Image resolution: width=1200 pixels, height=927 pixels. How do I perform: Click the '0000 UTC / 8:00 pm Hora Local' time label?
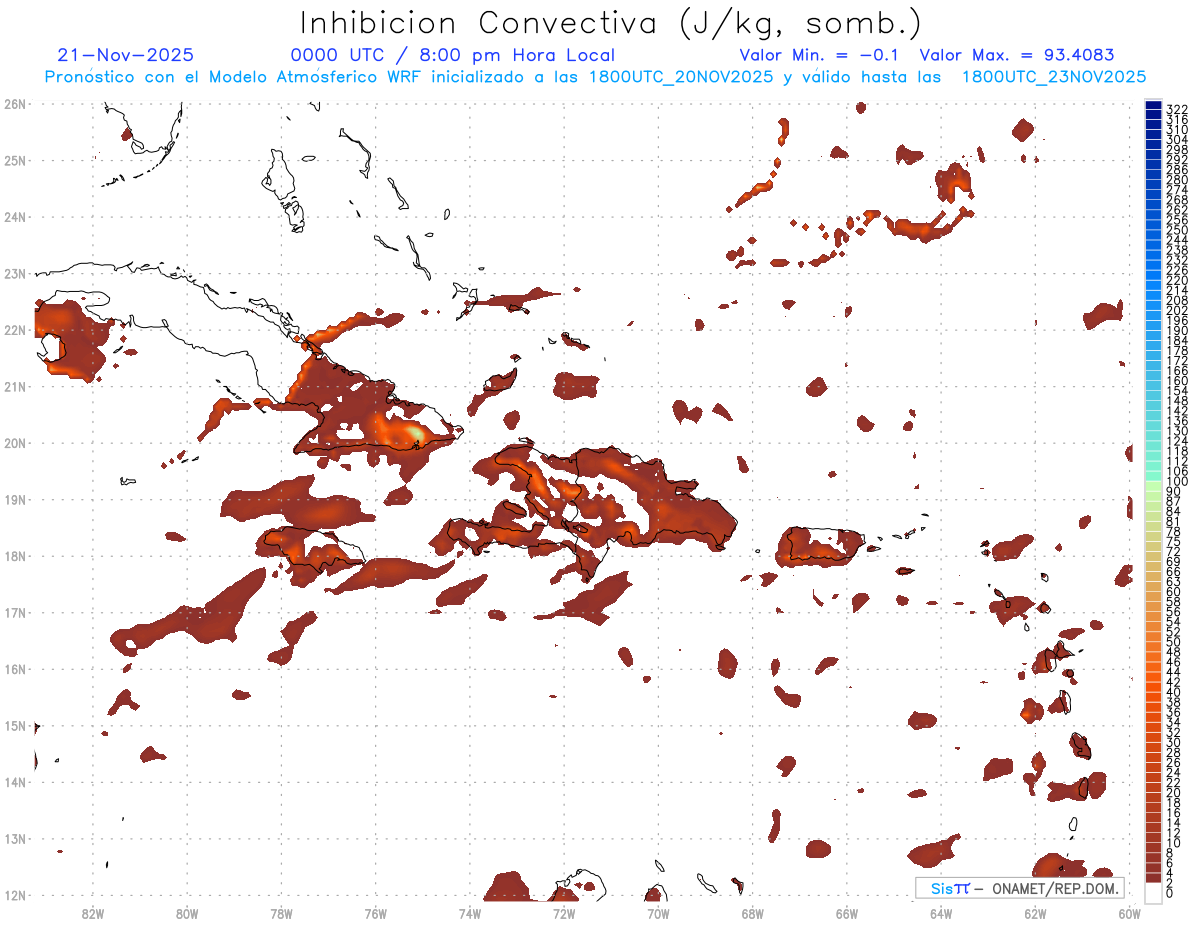(x=453, y=56)
